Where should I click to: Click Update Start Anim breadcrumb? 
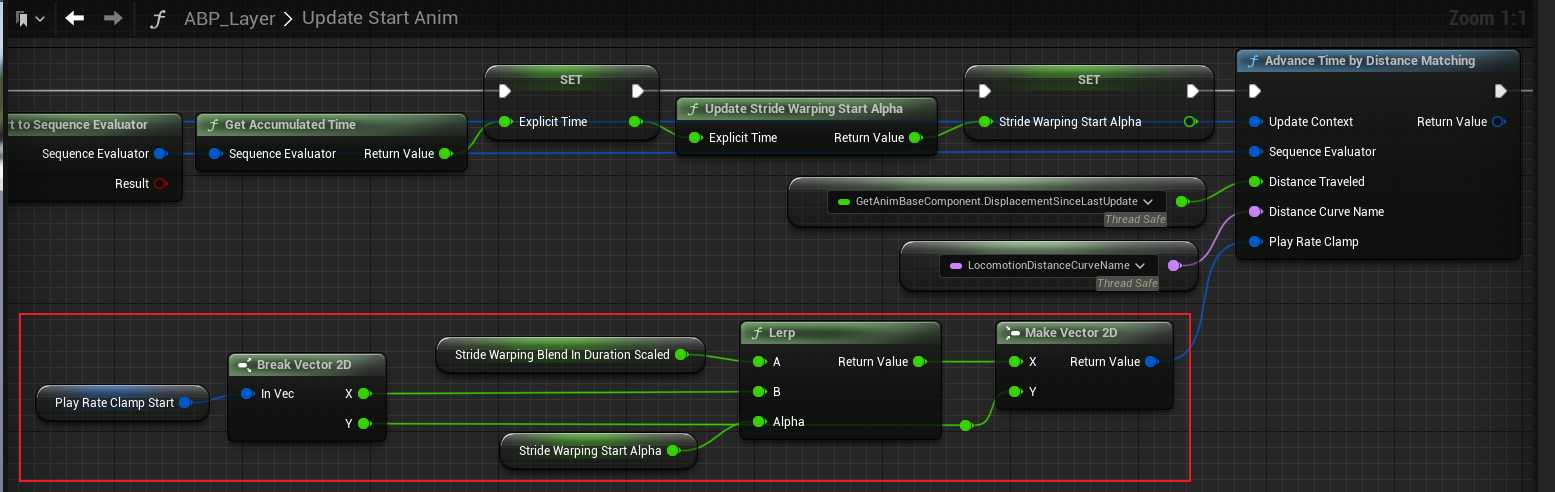379,19
